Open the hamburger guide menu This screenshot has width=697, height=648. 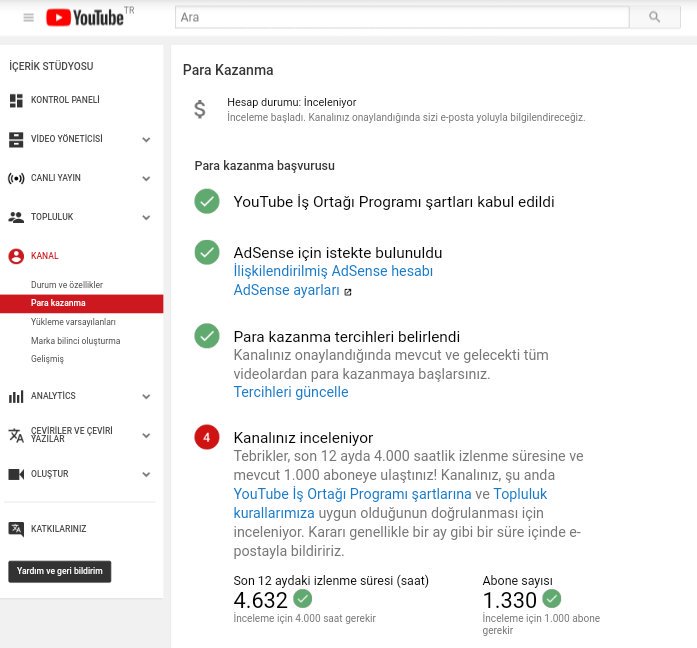28,18
